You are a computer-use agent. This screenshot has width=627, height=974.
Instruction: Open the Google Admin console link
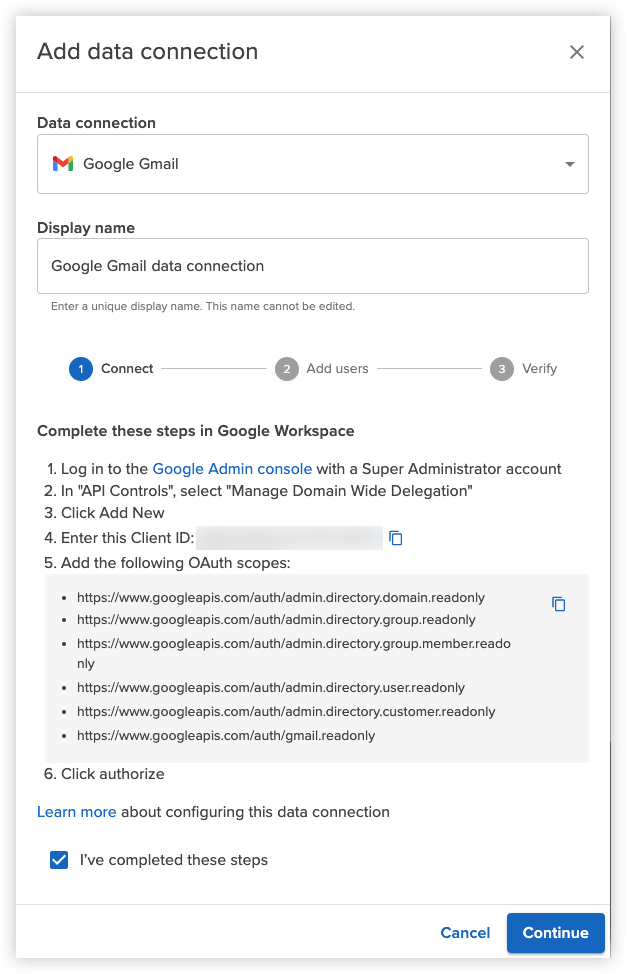(232, 469)
